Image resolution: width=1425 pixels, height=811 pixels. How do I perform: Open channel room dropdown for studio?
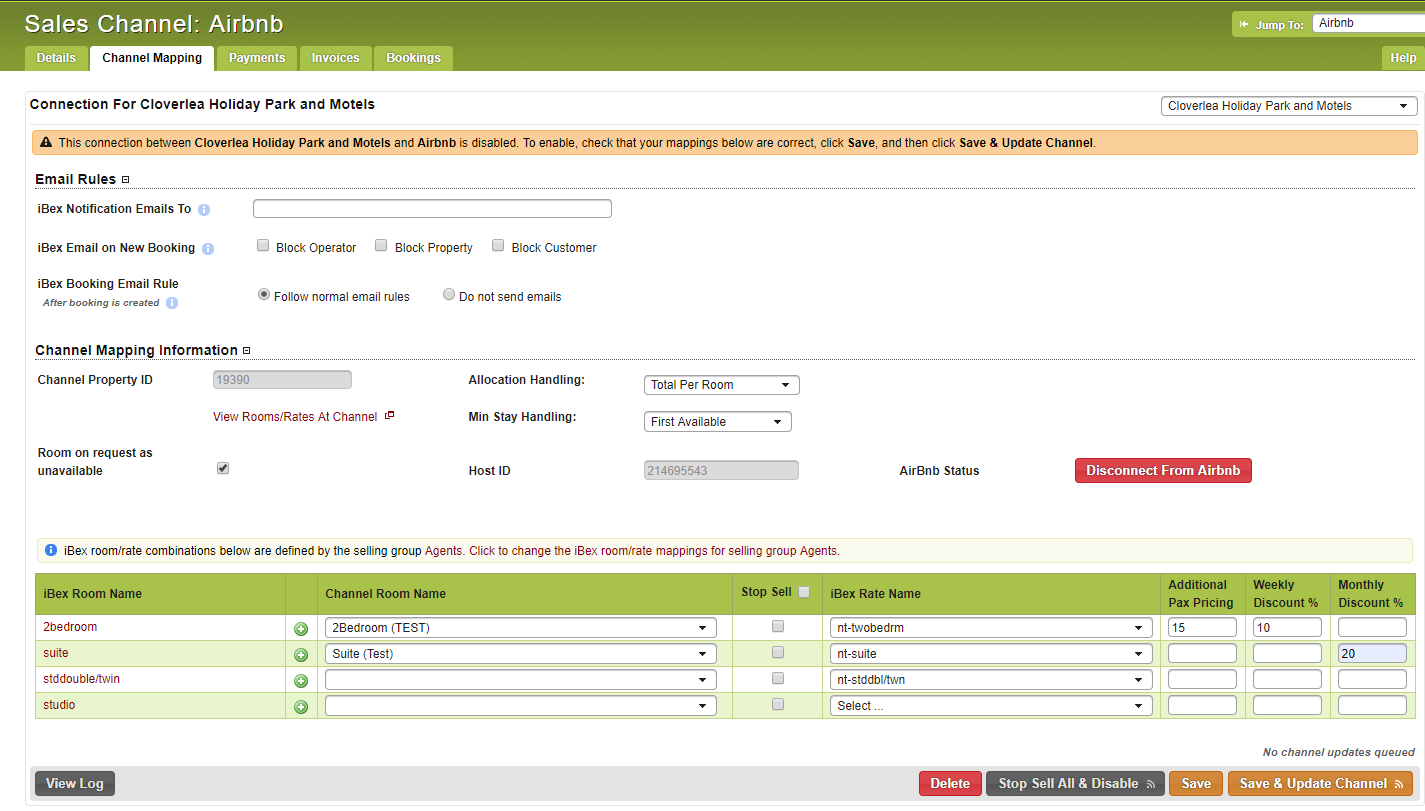pos(520,706)
